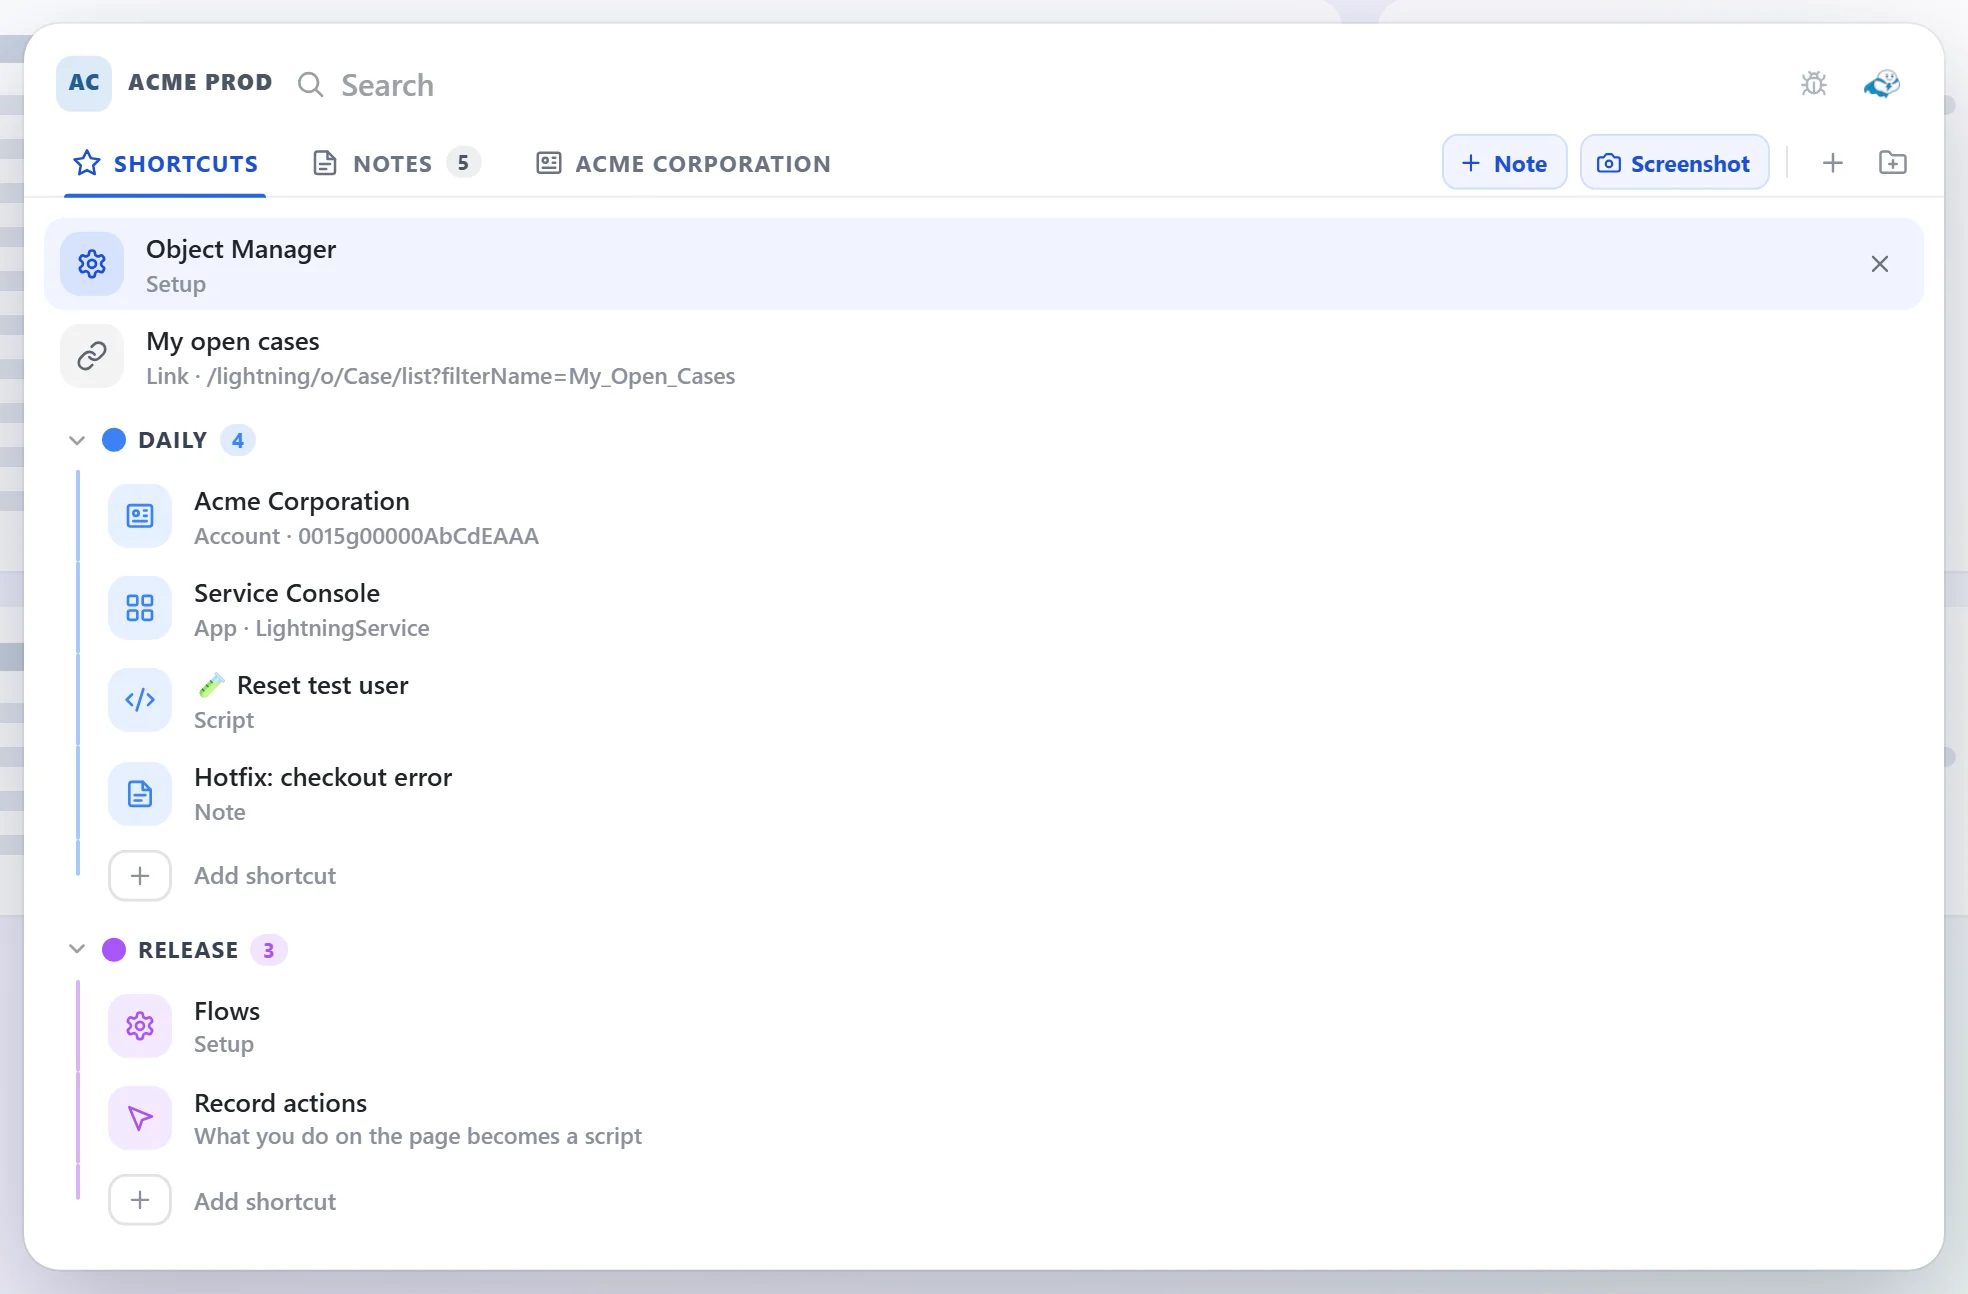The width and height of the screenshot is (1968, 1294).
Task: Focus the Search field
Action: click(388, 85)
